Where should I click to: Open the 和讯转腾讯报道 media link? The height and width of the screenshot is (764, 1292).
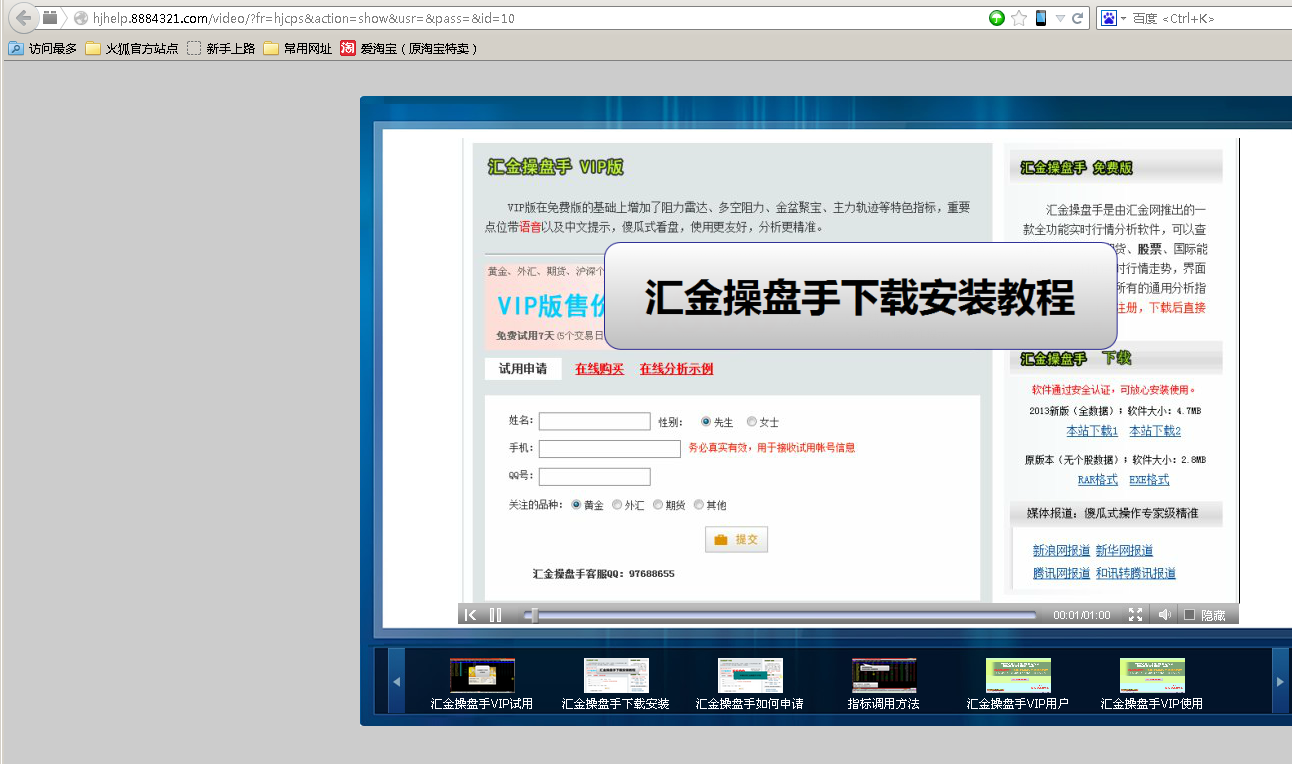pos(1135,574)
